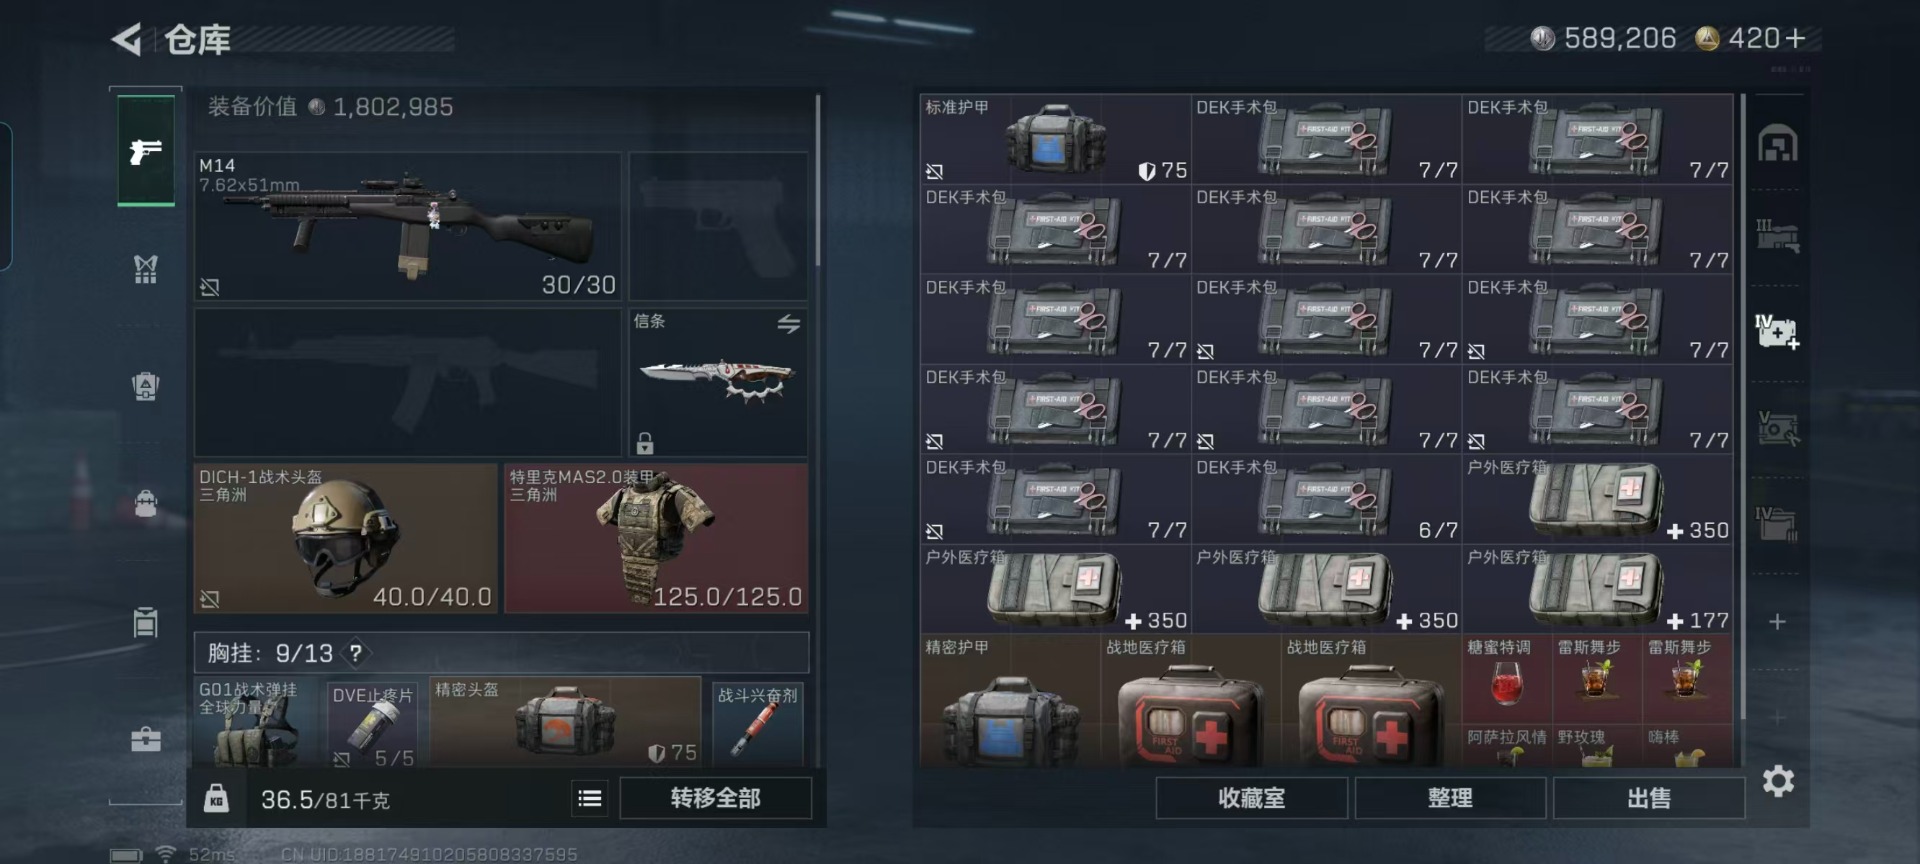Select the weapons pistol tab in left sidebar
The width and height of the screenshot is (1920, 864).
click(146, 151)
